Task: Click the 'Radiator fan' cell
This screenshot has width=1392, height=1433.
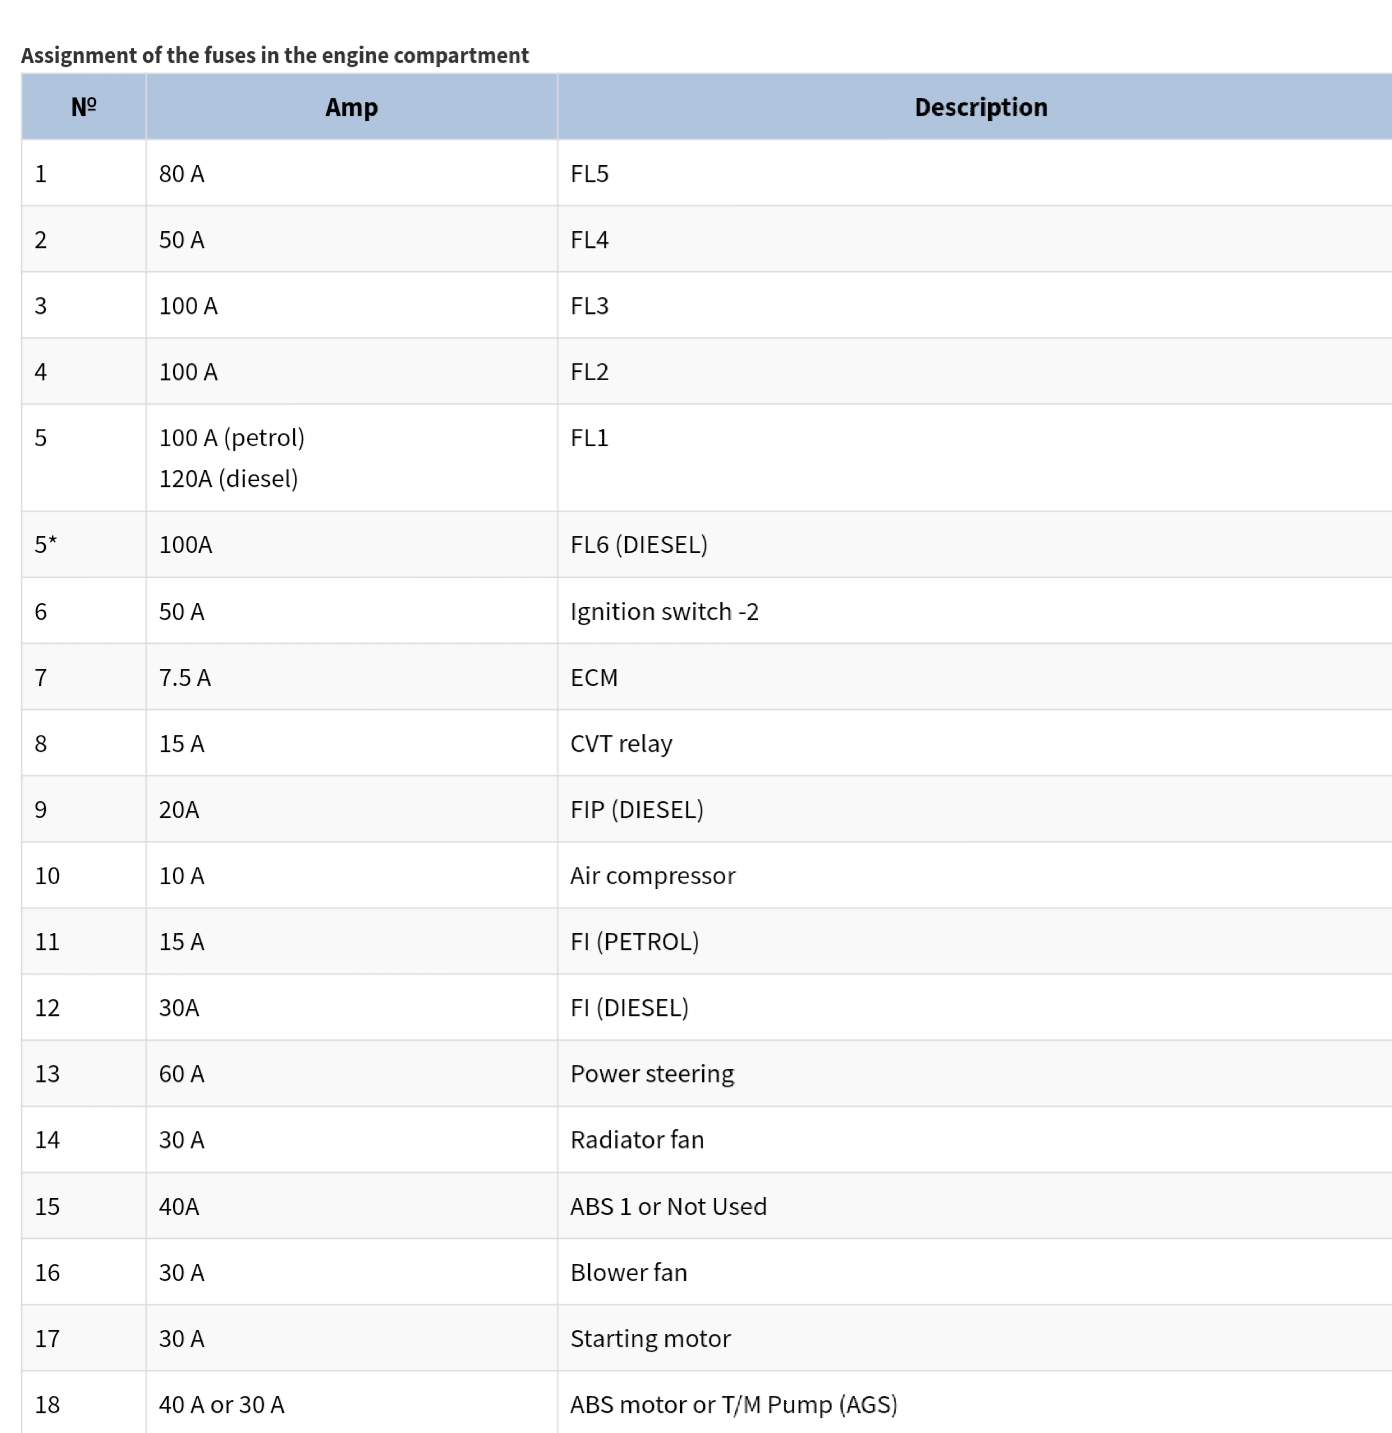Action: (x=975, y=1139)
